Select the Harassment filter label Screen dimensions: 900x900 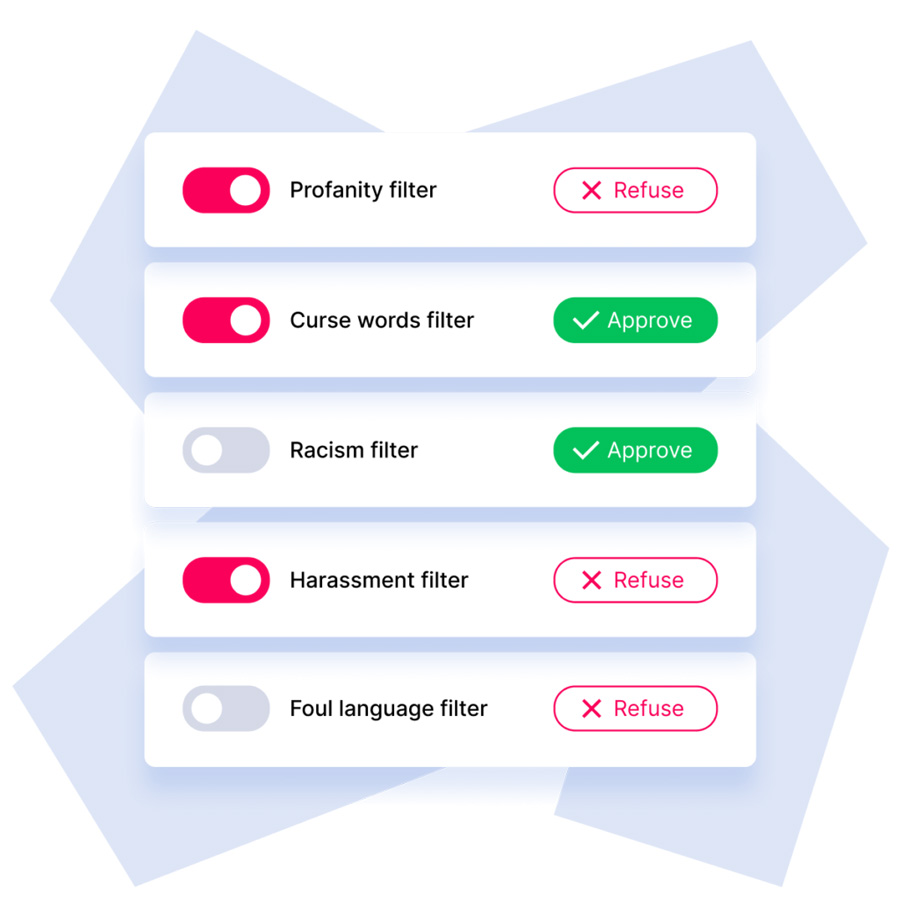(379, 580)
